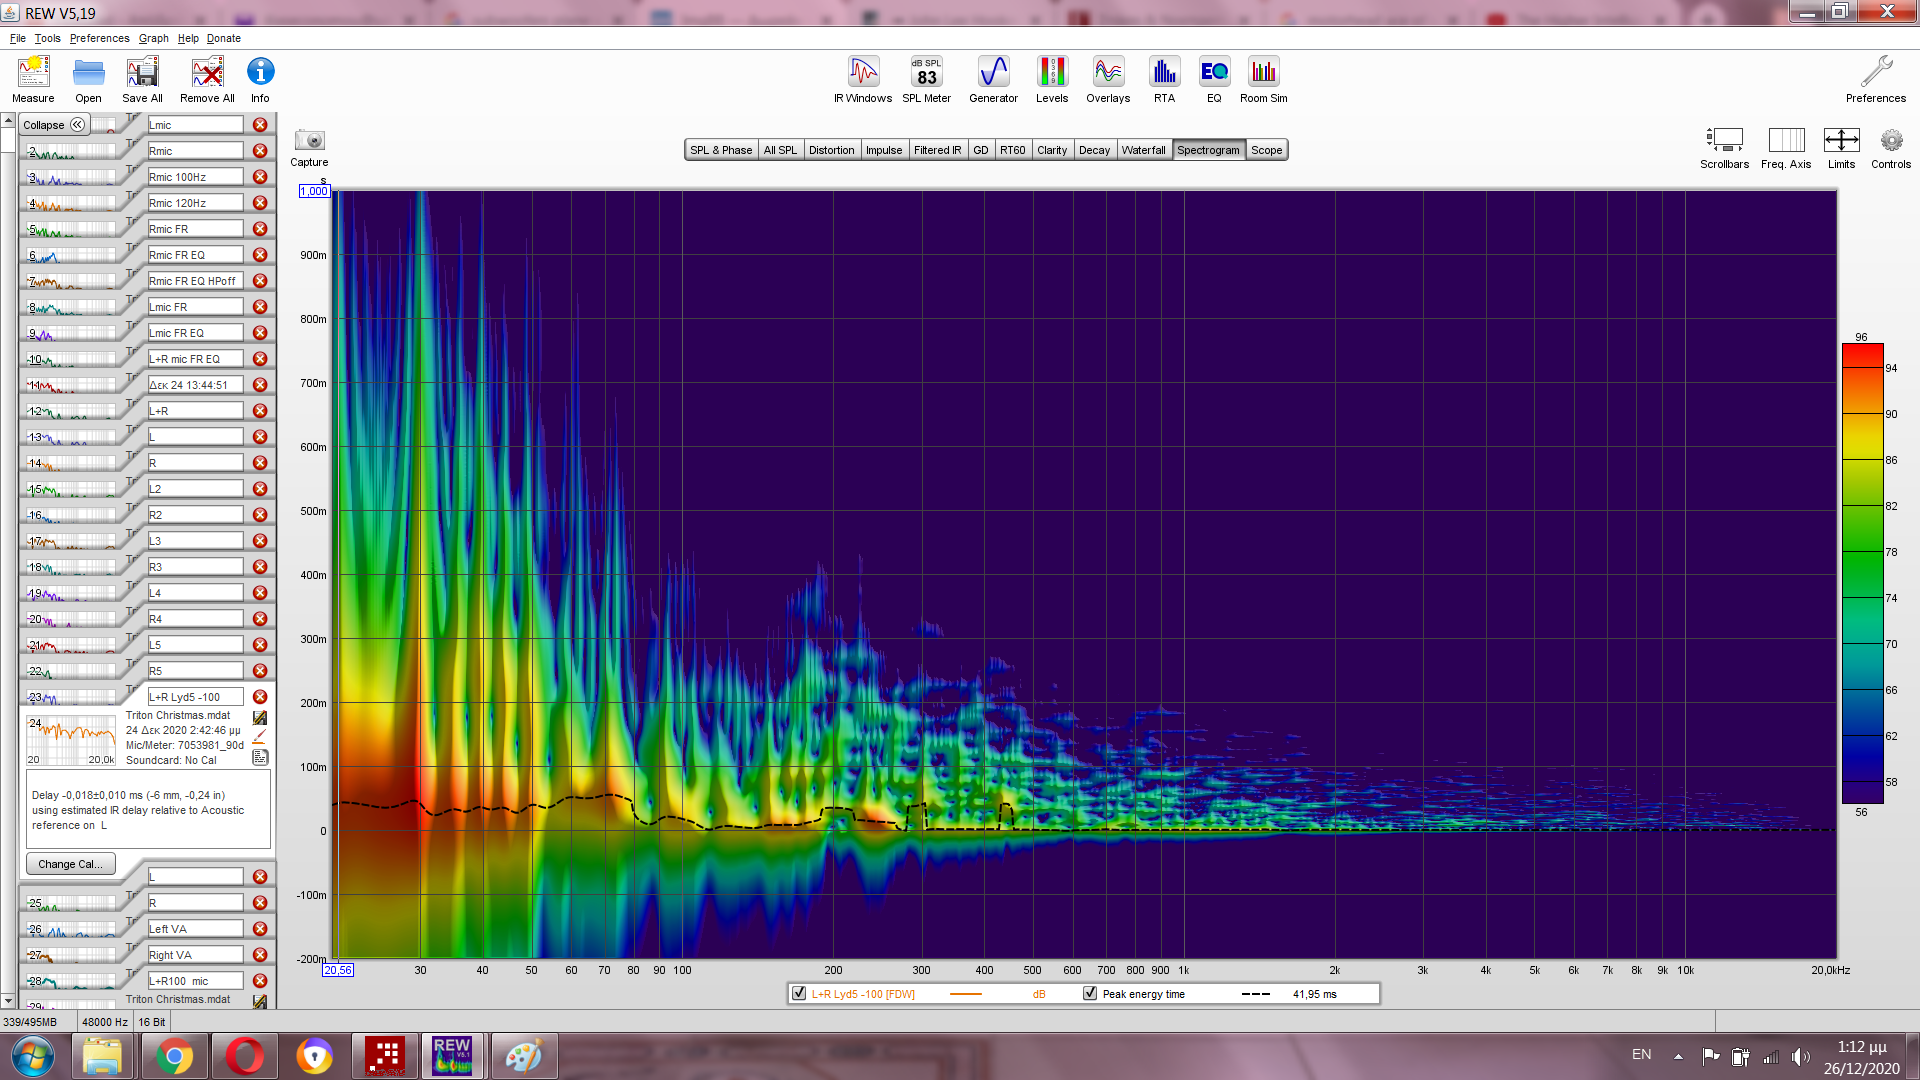This screenshot has width=1920, height=1080.
Task: Open the Help menu
Action: (188, 38)
